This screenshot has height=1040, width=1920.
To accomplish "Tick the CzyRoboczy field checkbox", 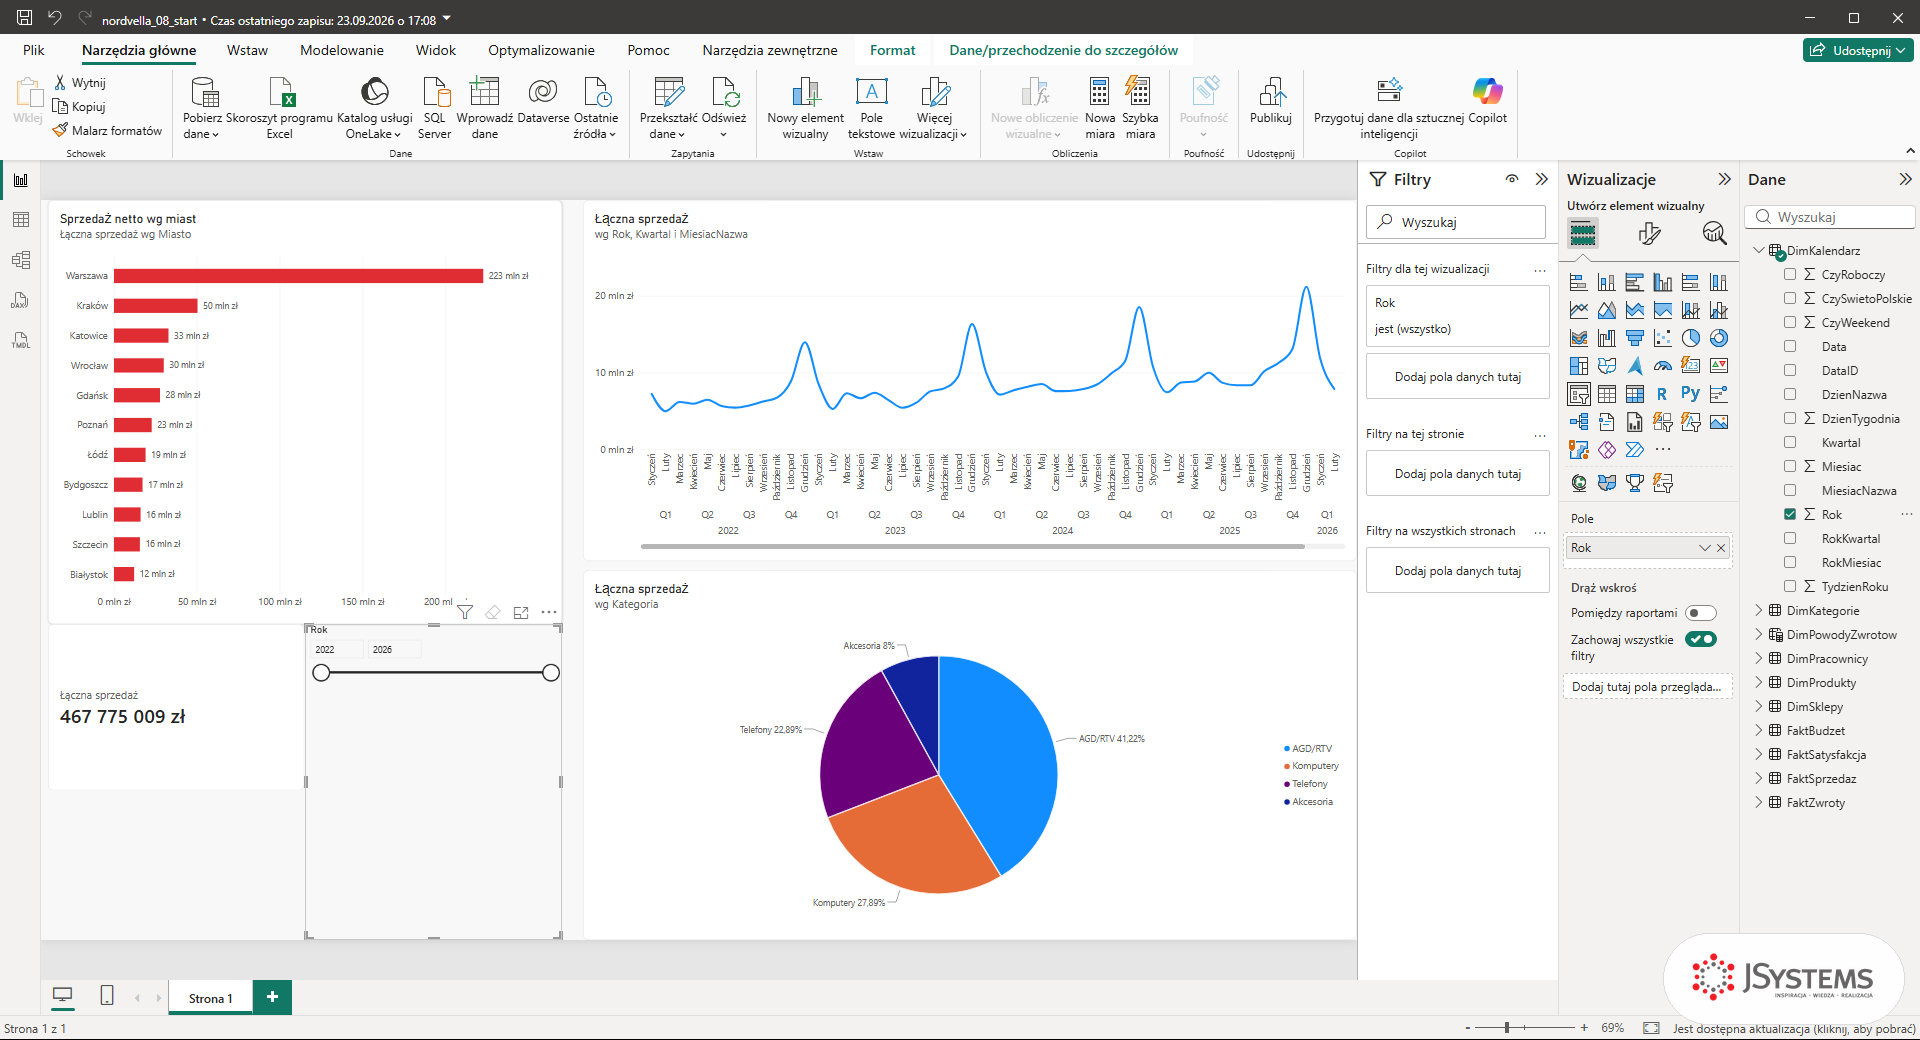I will click(x=1790, y=274).
